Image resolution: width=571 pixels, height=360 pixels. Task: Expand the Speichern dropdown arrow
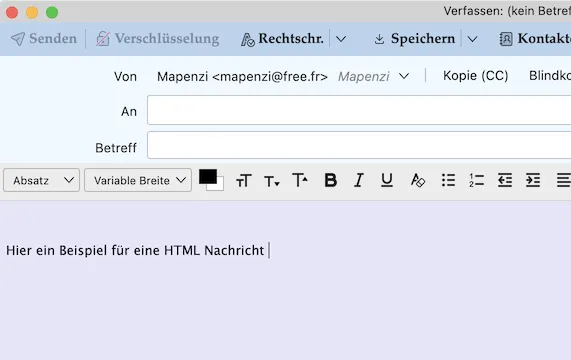point(472,39)
